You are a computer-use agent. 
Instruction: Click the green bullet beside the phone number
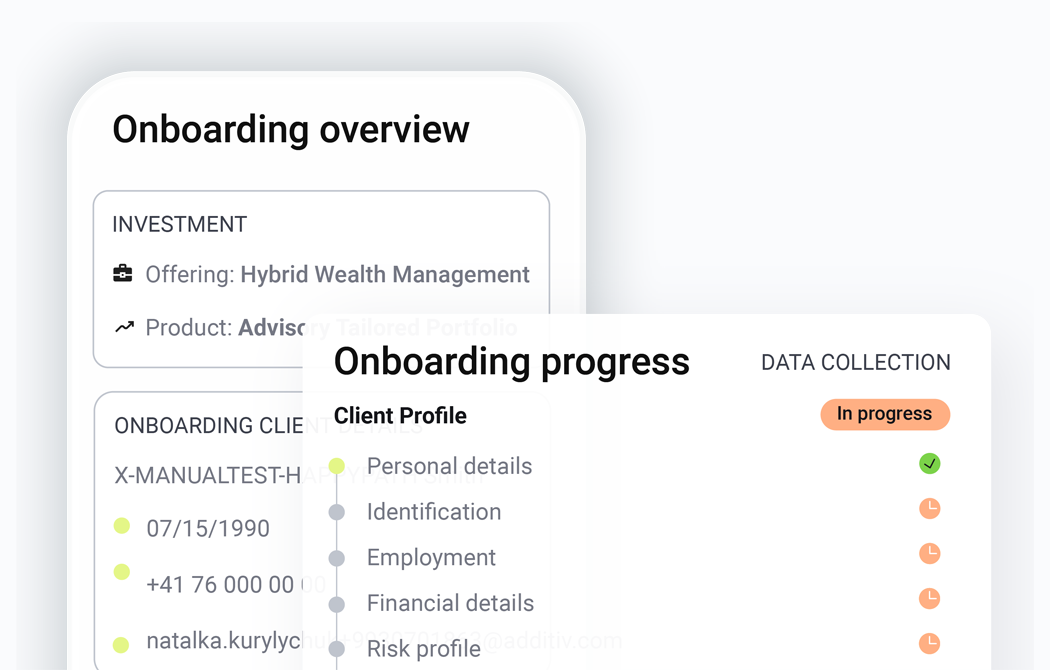coord(122,572)
